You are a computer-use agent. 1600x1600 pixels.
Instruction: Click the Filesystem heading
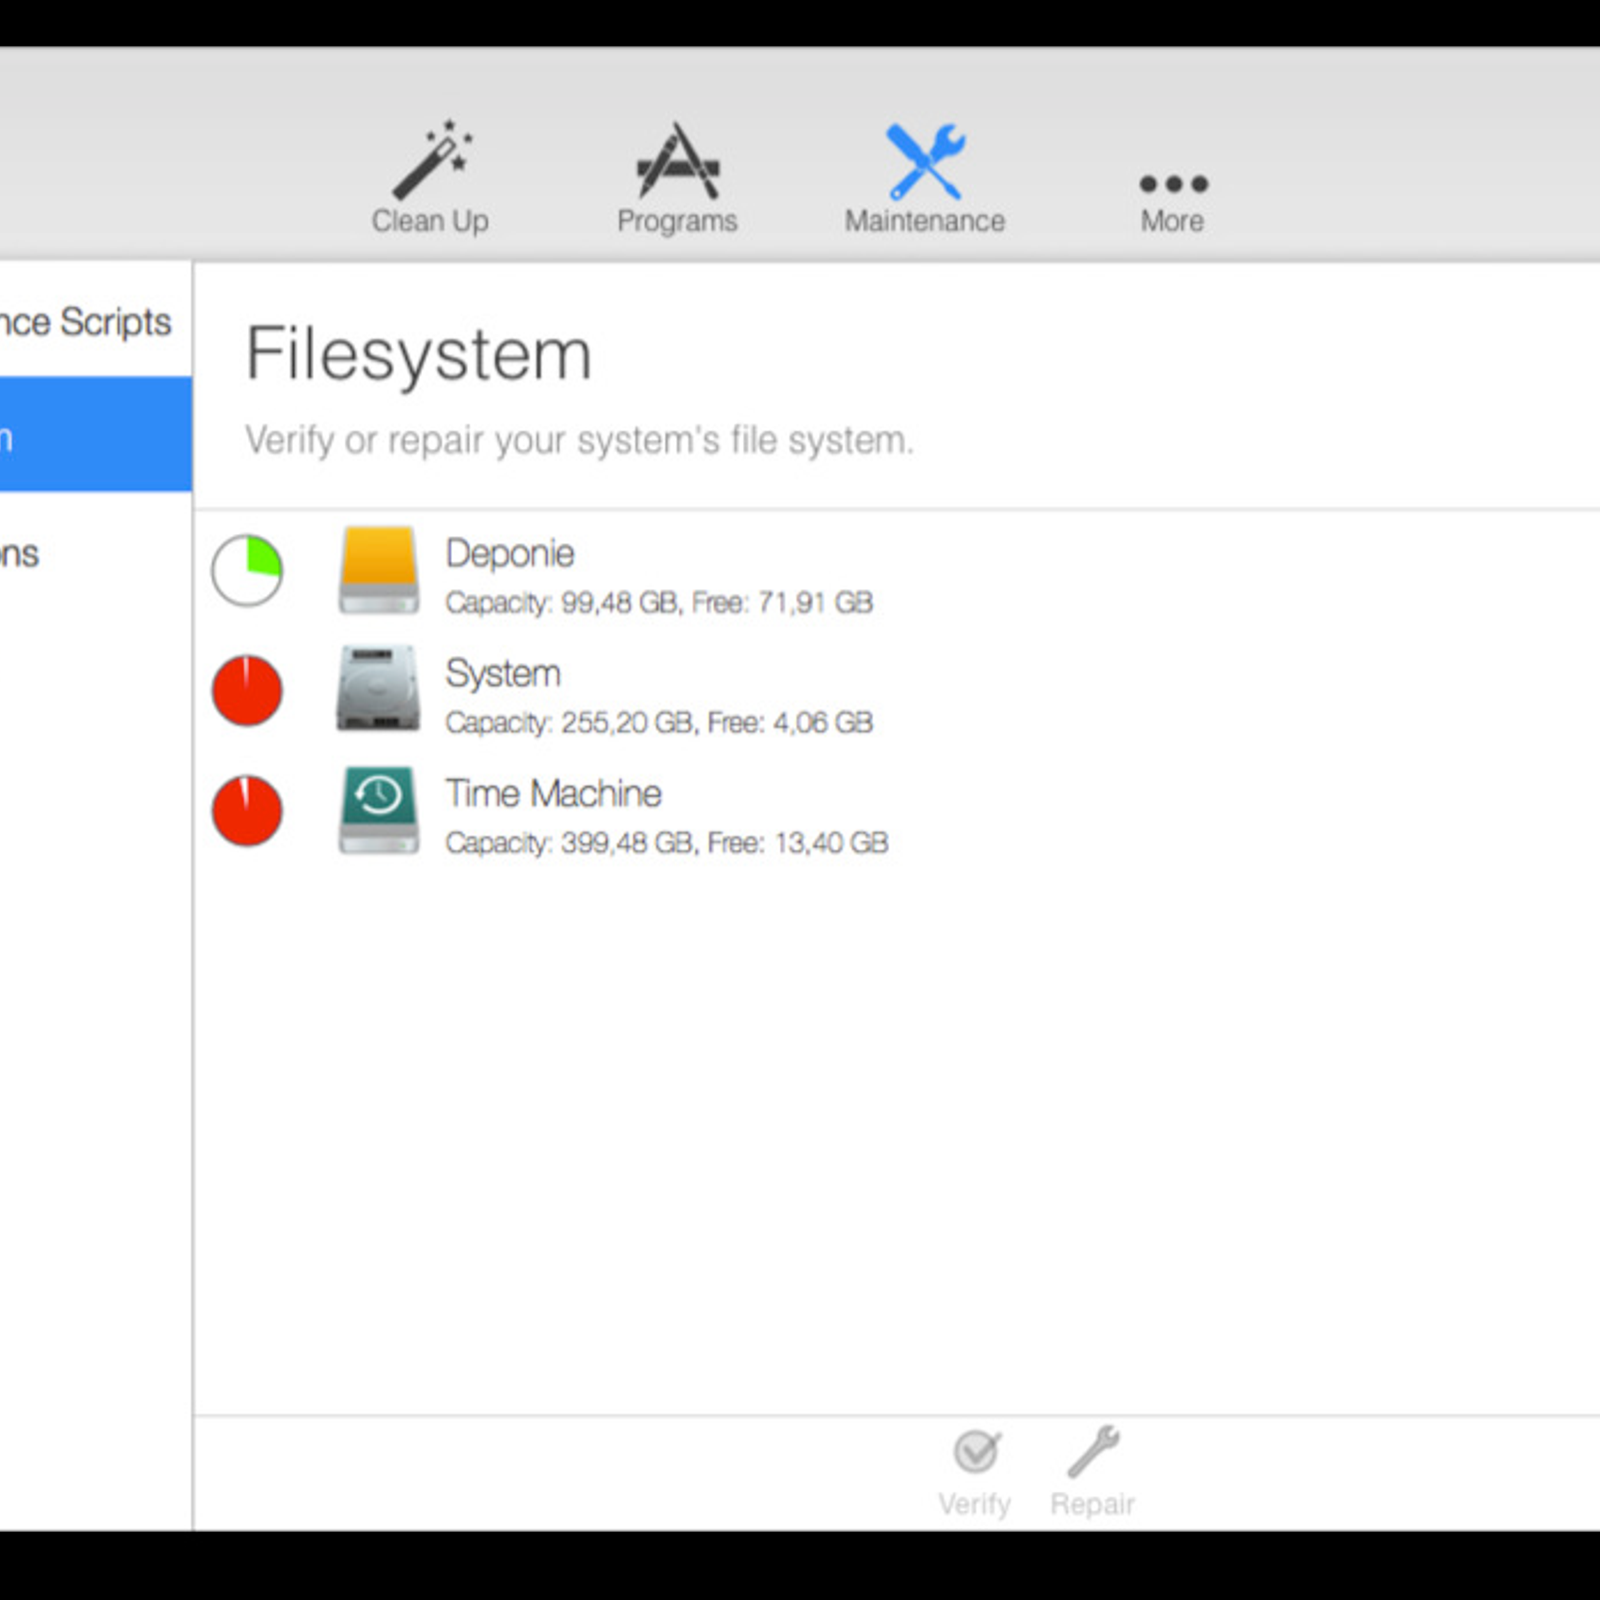[419, 354]
